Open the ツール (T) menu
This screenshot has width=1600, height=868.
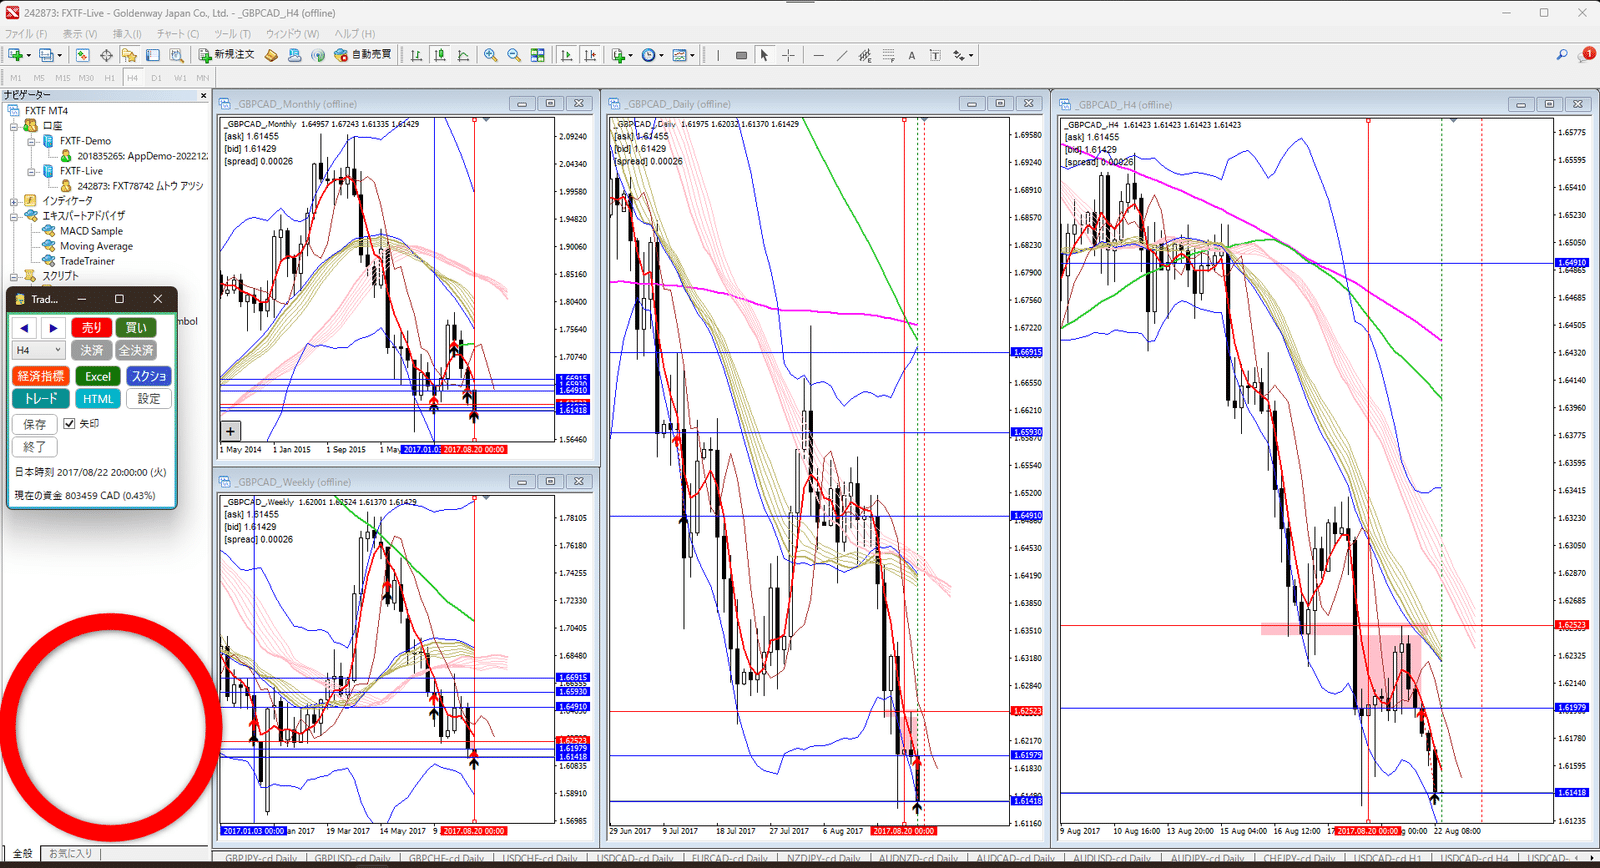point(232,33)
